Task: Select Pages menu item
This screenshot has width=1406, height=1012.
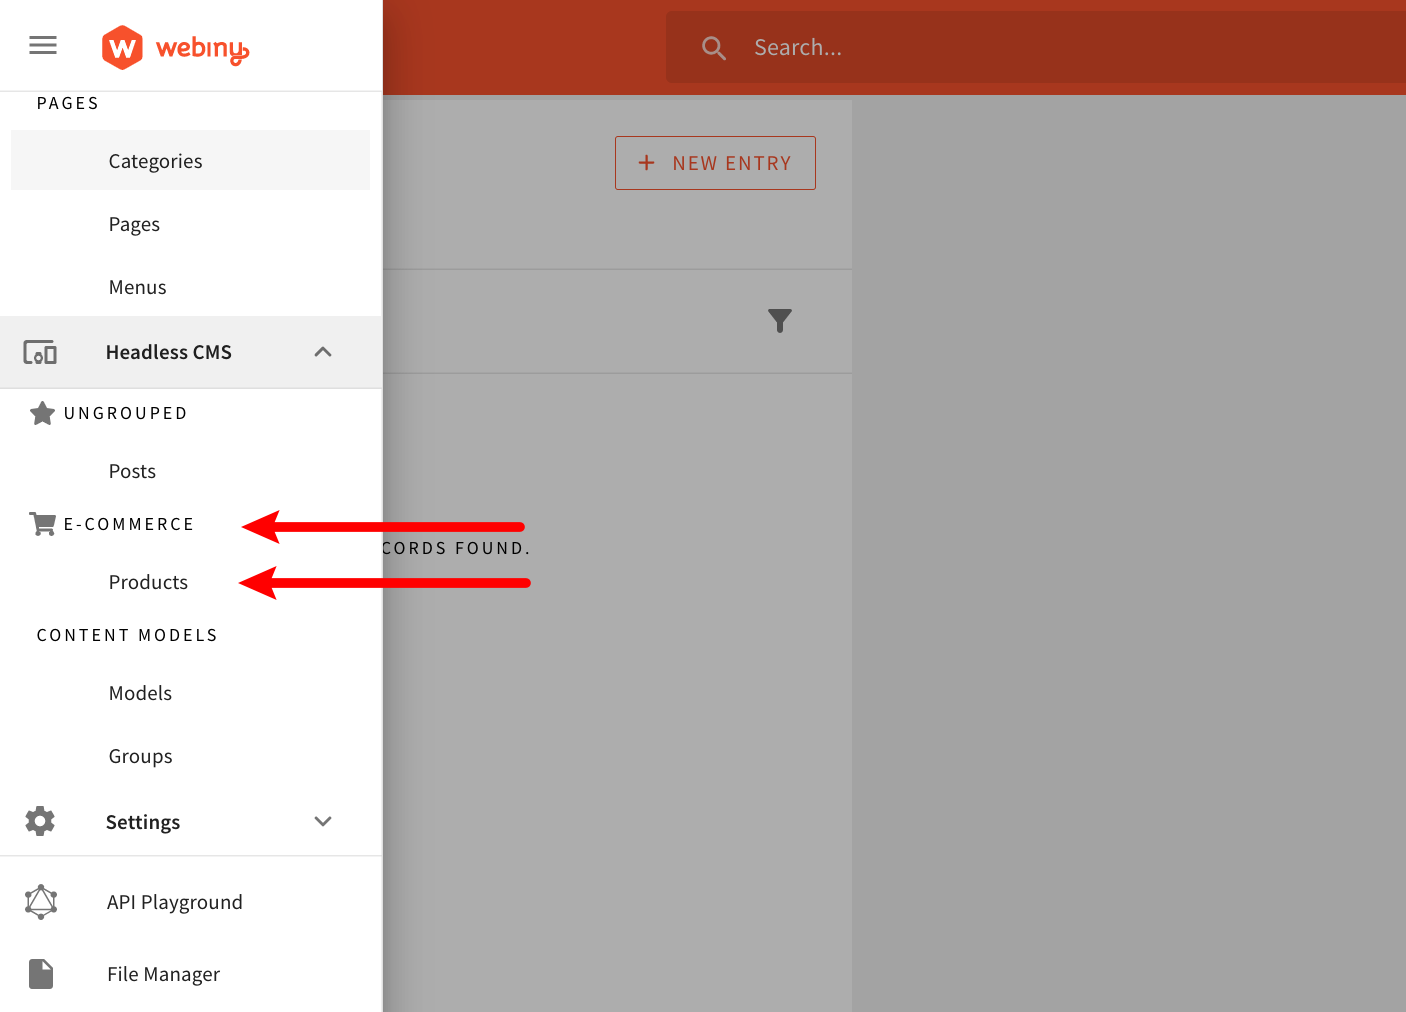Action: pos(134,224)
